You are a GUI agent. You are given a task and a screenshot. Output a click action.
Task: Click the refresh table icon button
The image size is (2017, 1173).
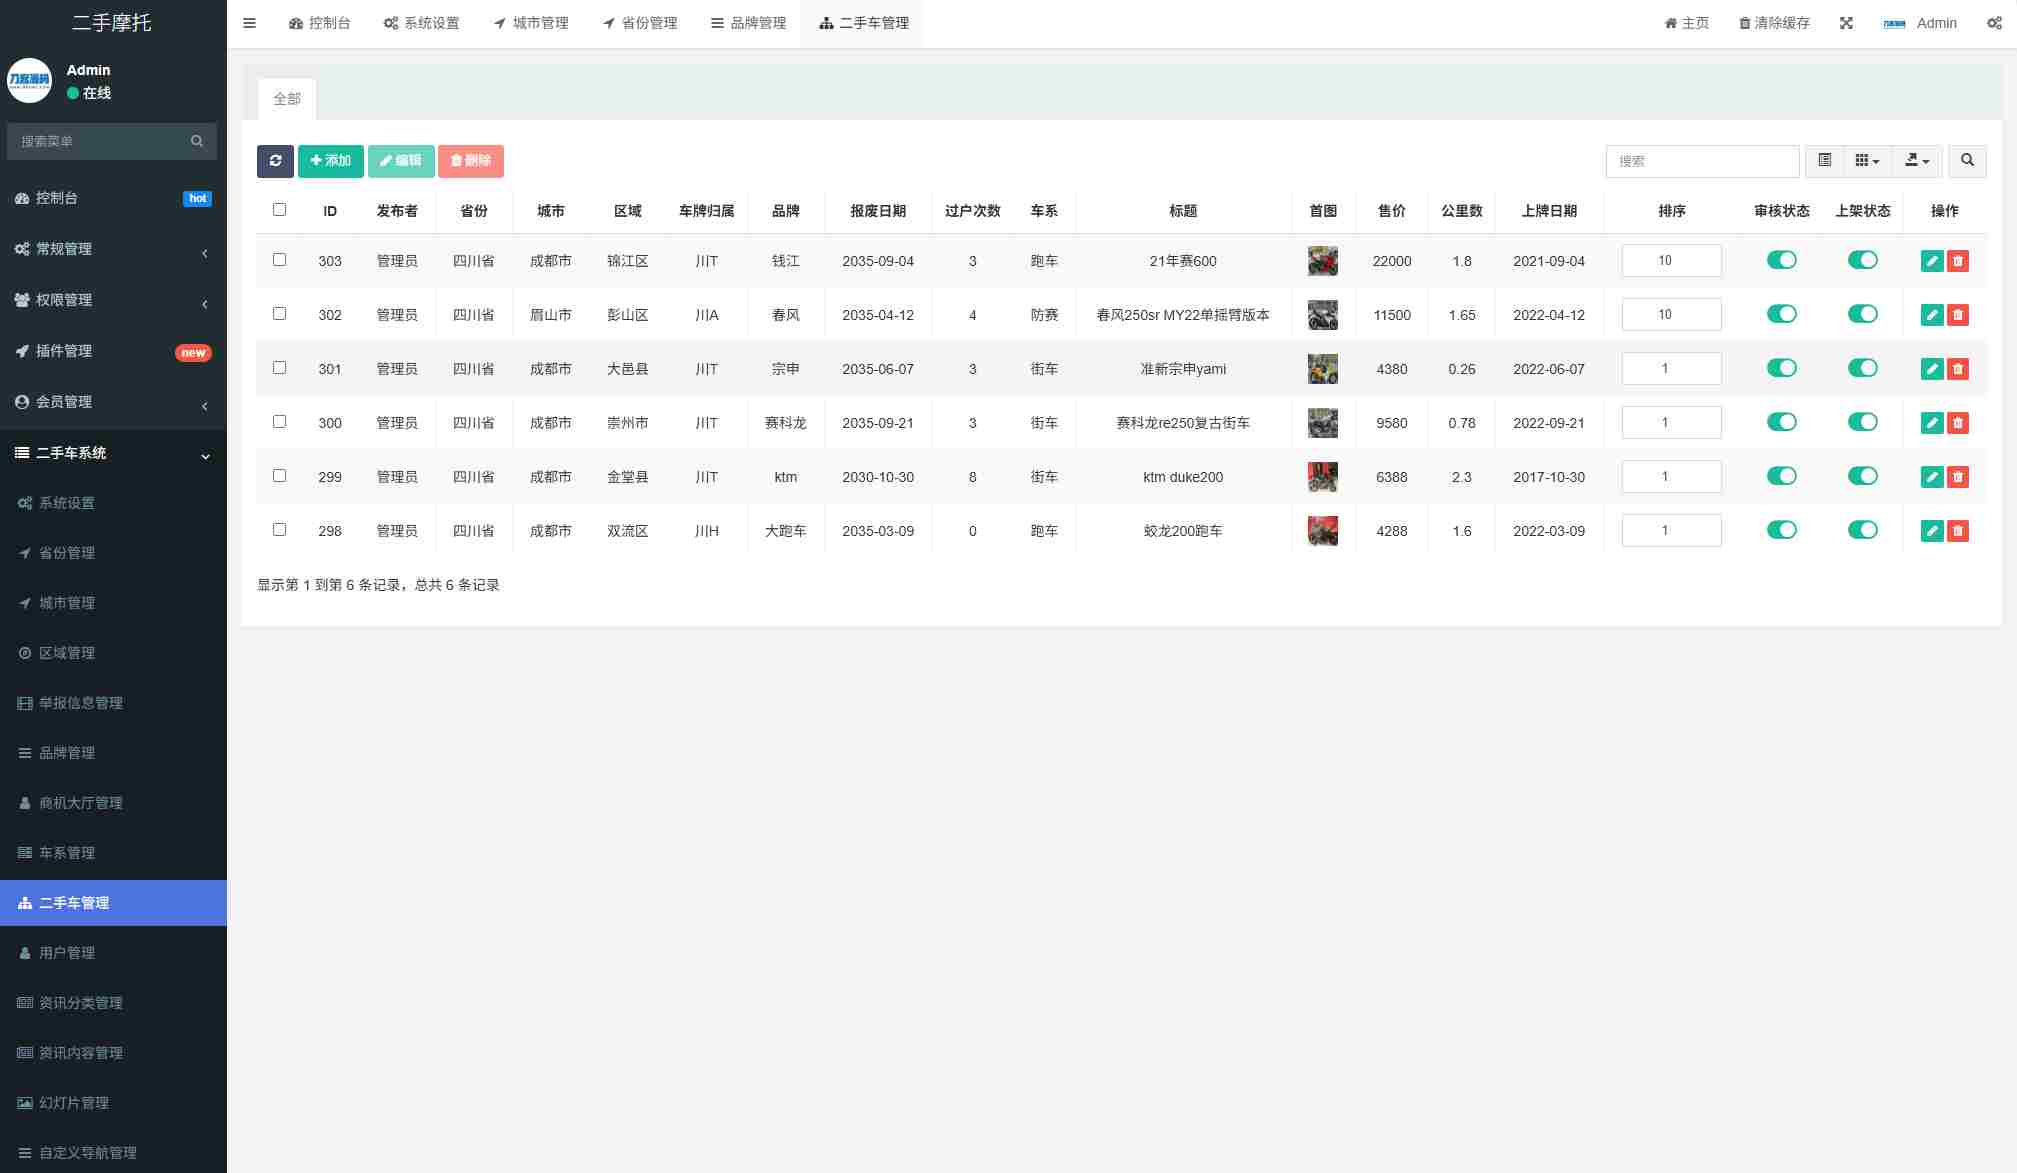(x=275, y=161)
